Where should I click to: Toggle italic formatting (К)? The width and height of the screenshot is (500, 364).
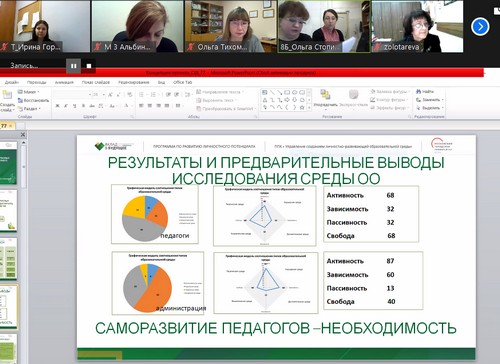(66, 106)
